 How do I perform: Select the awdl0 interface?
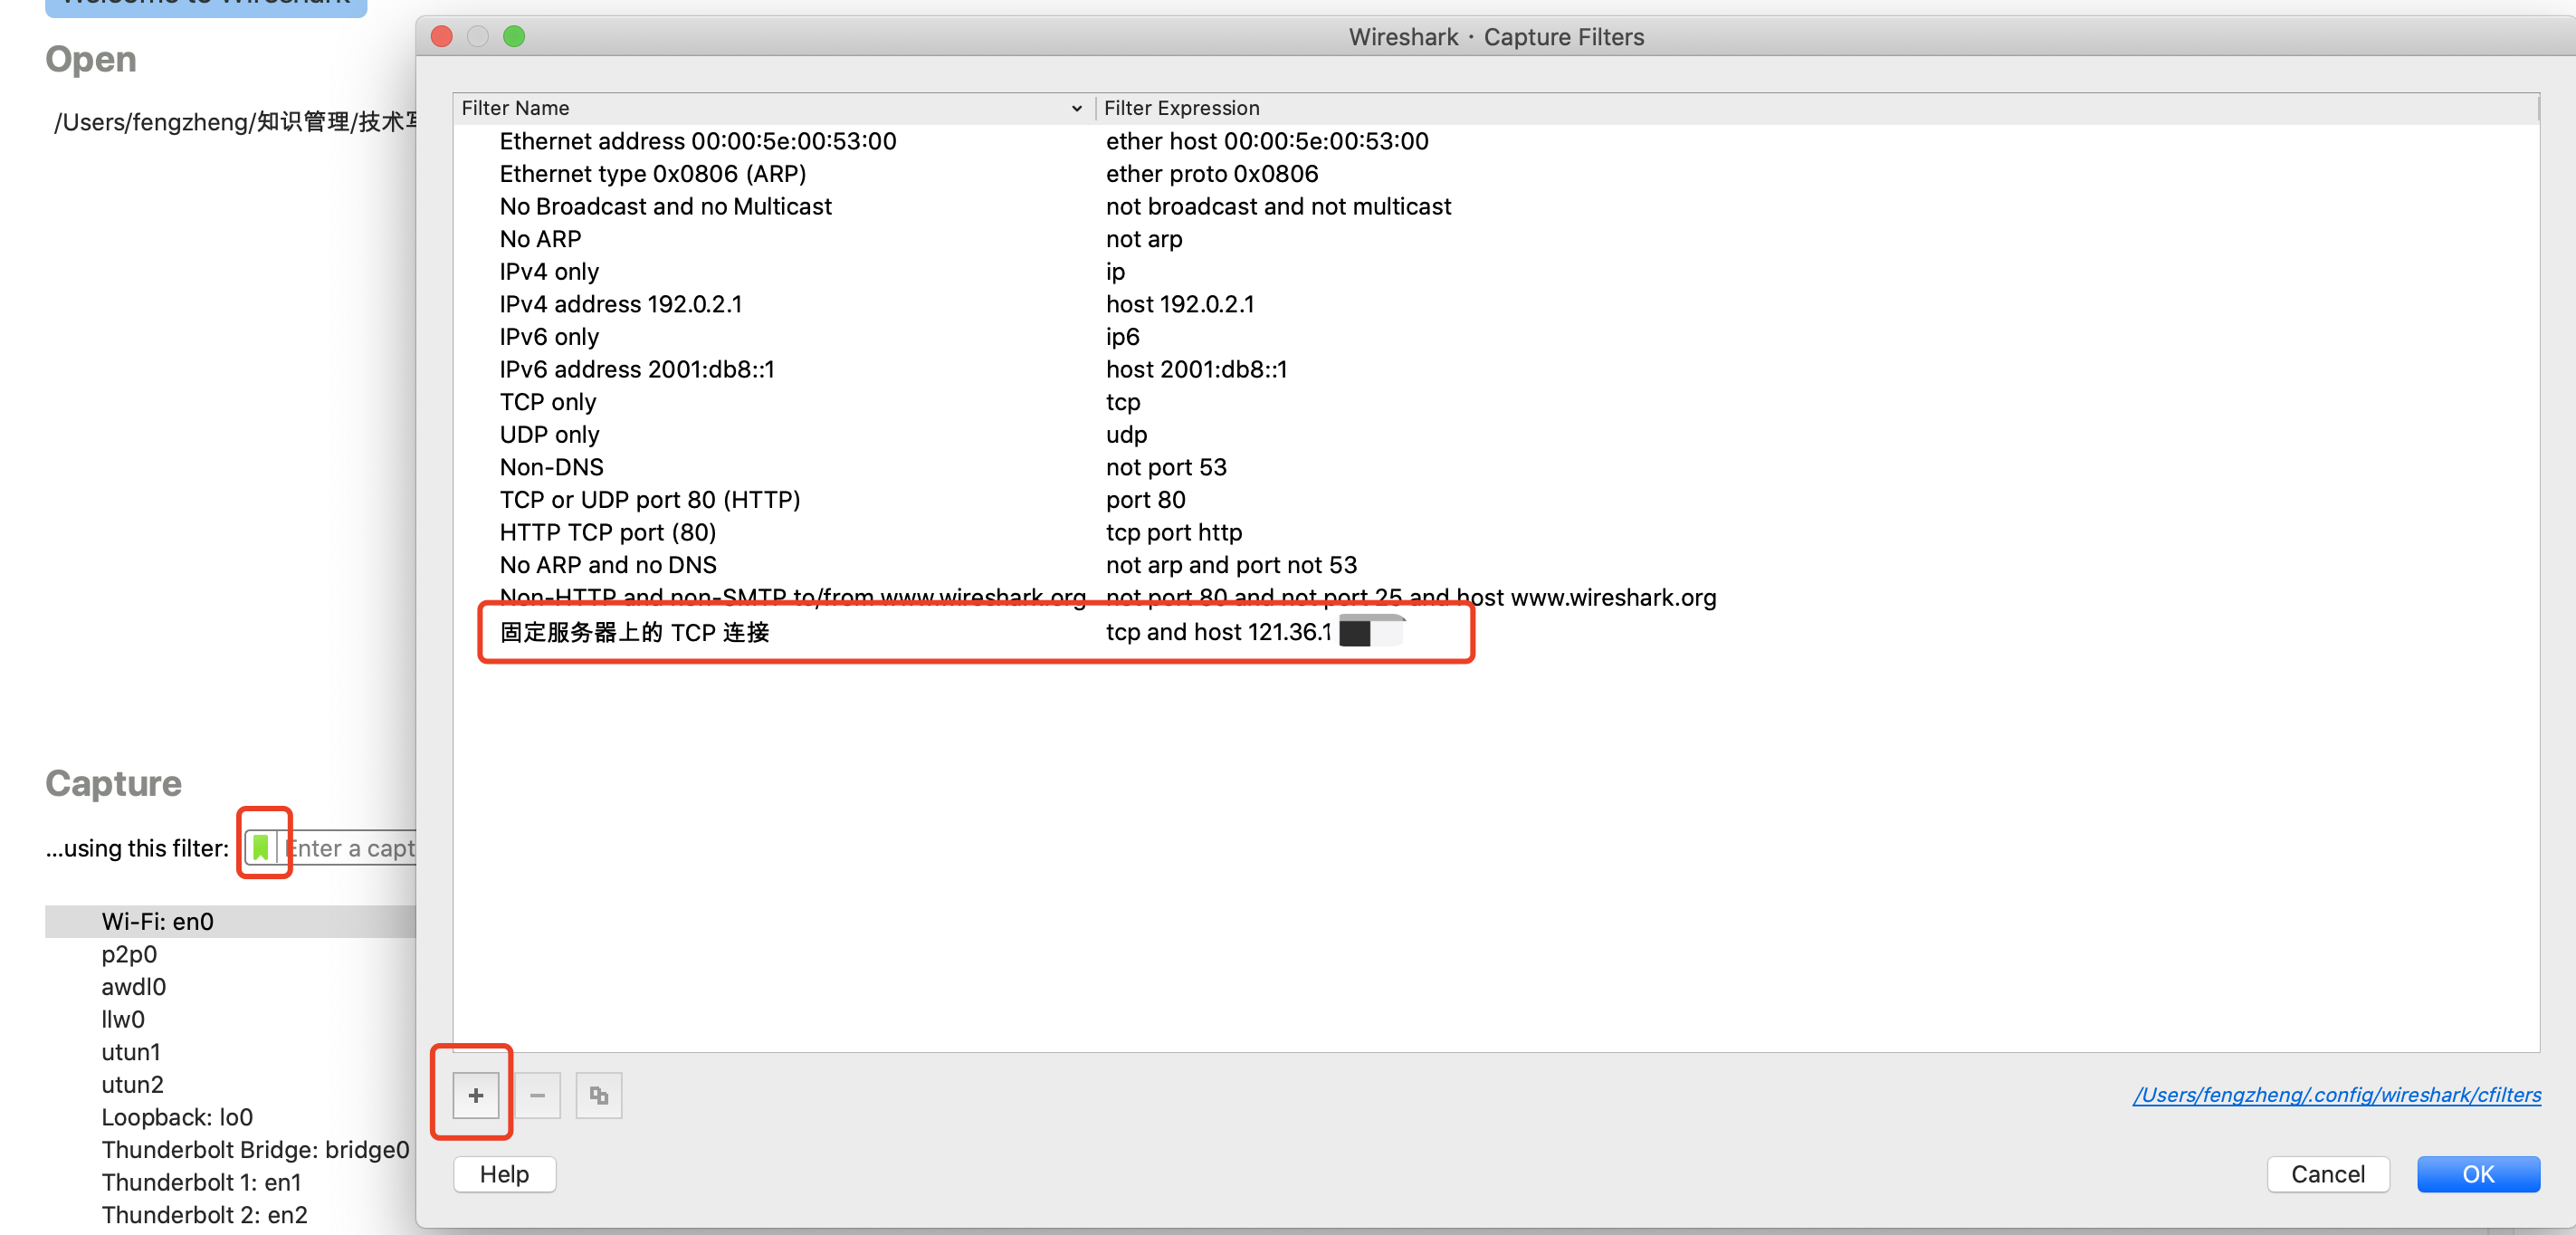click(133, 986)
